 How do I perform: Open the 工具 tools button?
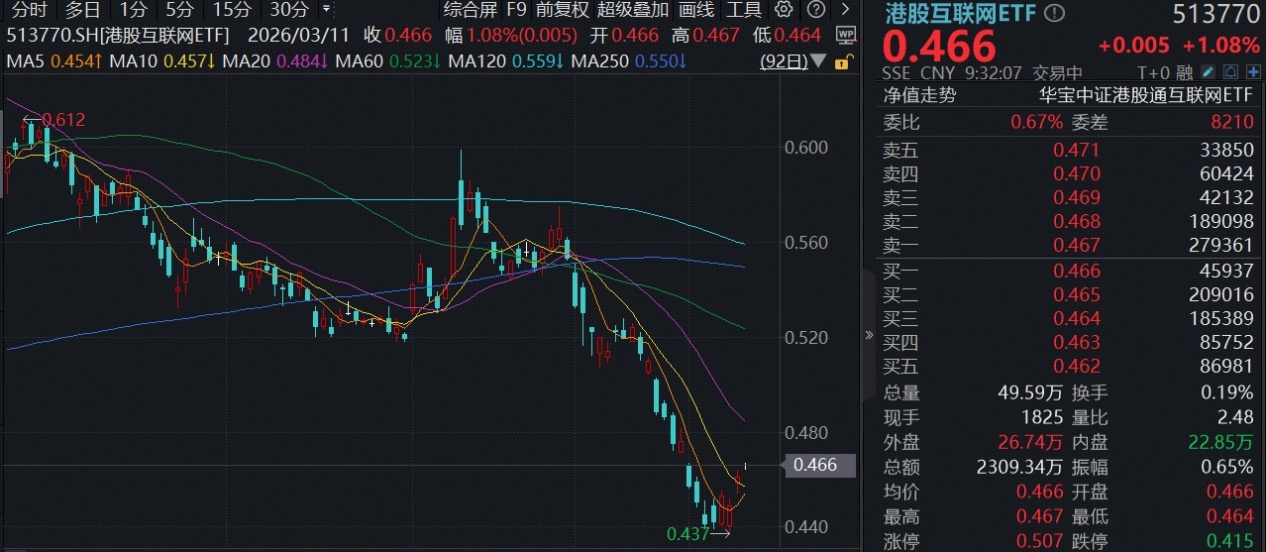point(743,10)
